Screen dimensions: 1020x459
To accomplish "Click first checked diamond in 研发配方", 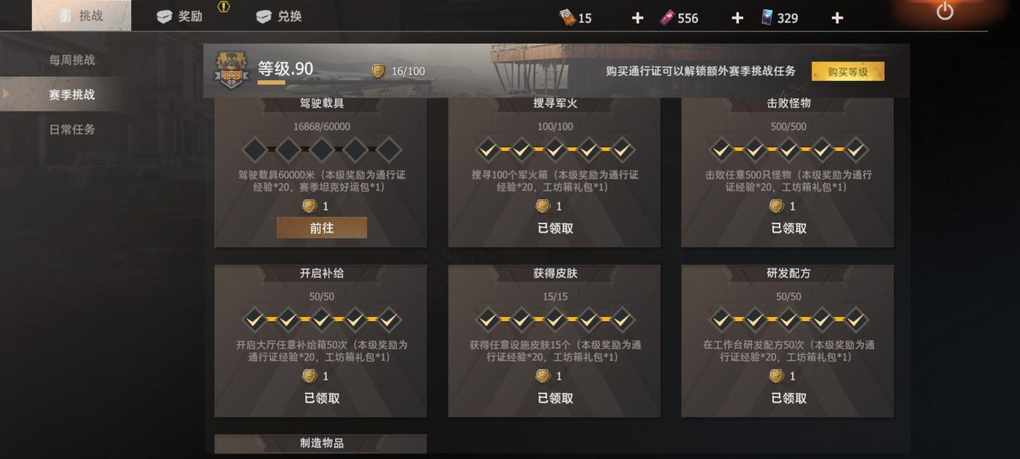I will click(x=721, y=319).
